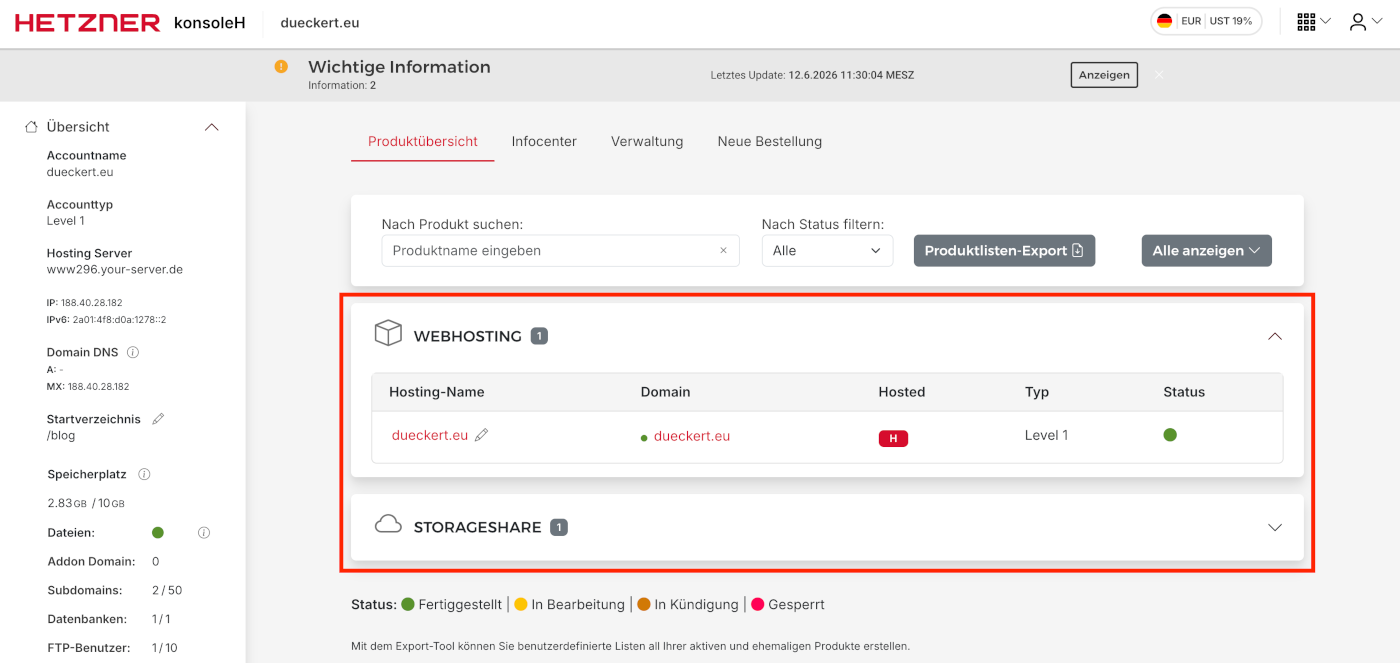Edit the Startverzeichnis with pencil icon
Screen dimensions: 1400x663
point(158,419)
